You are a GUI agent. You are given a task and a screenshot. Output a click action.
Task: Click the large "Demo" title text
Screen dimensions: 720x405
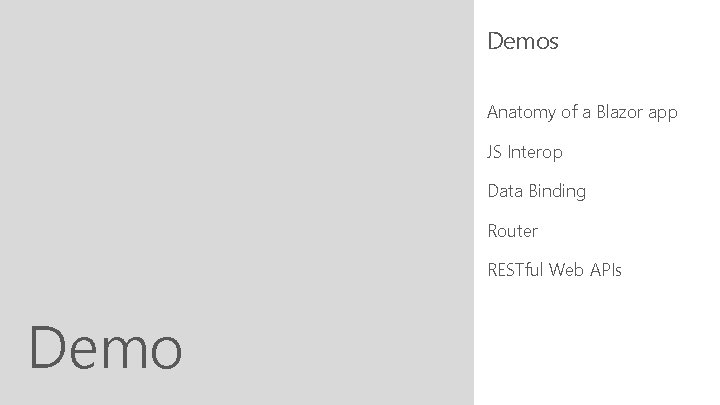[106, 348]
